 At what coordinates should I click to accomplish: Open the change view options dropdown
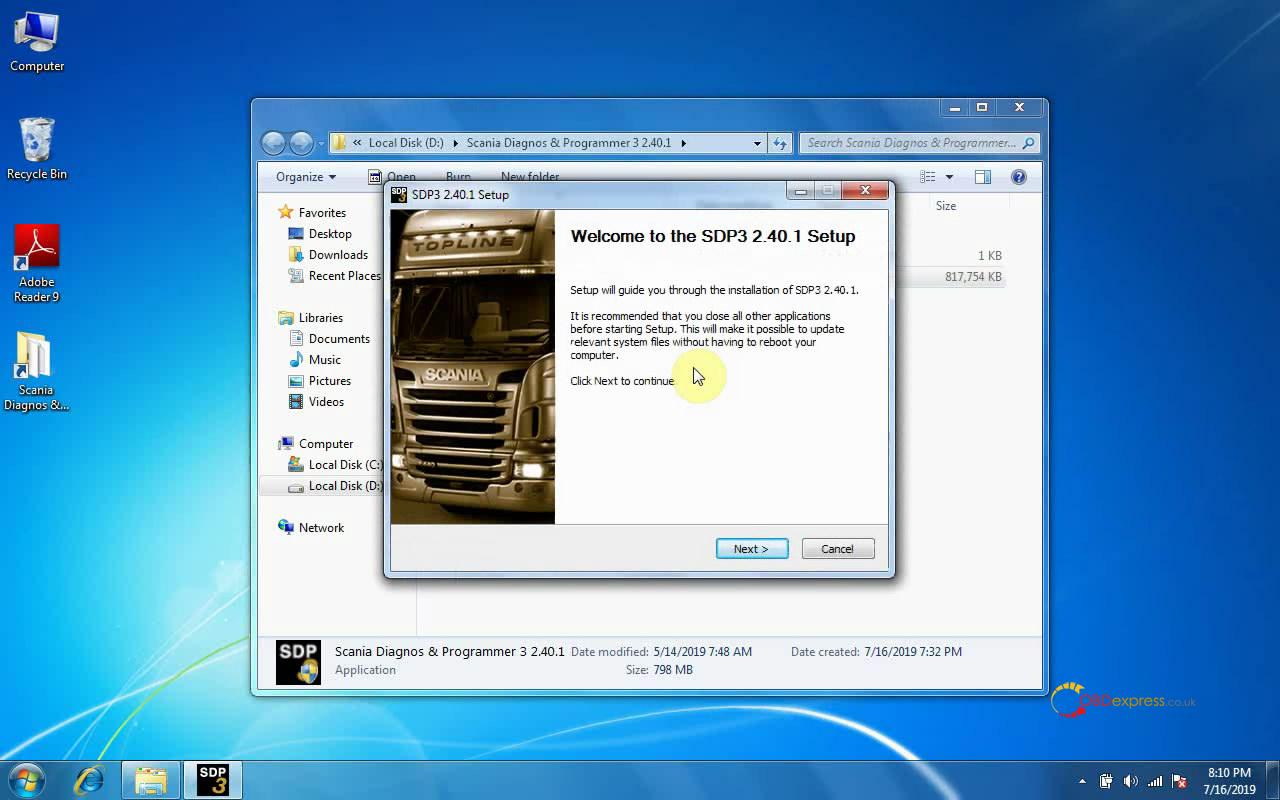[x=949, y=177]
